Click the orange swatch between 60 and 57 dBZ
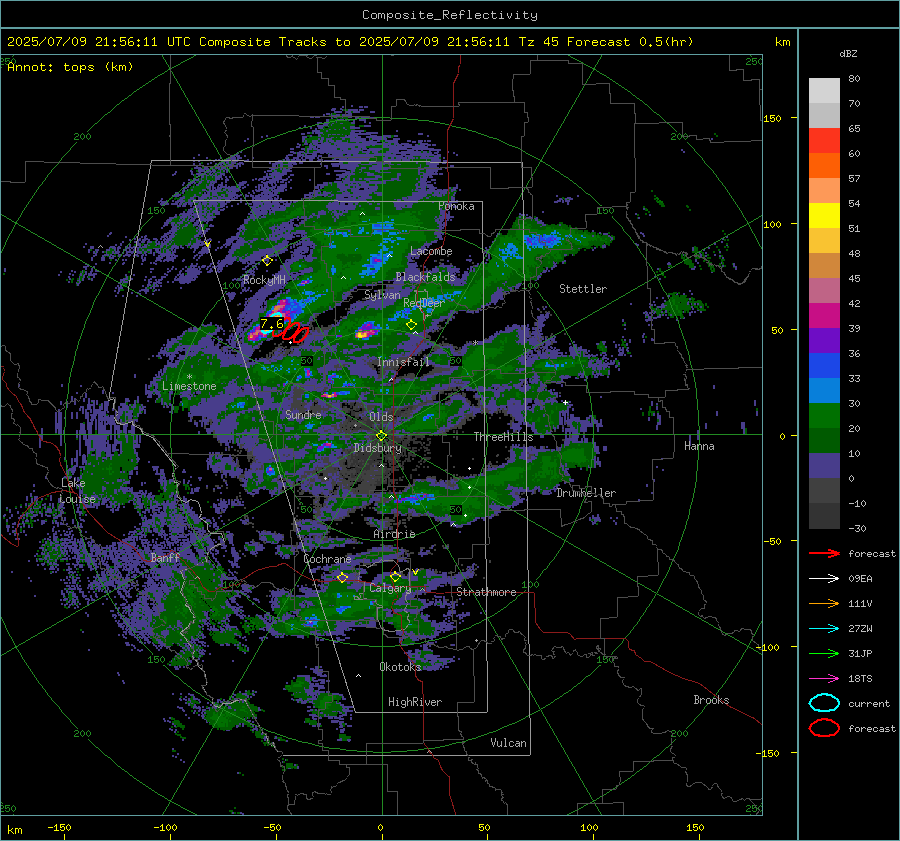900x841 pixels. [x=824, y=166]
